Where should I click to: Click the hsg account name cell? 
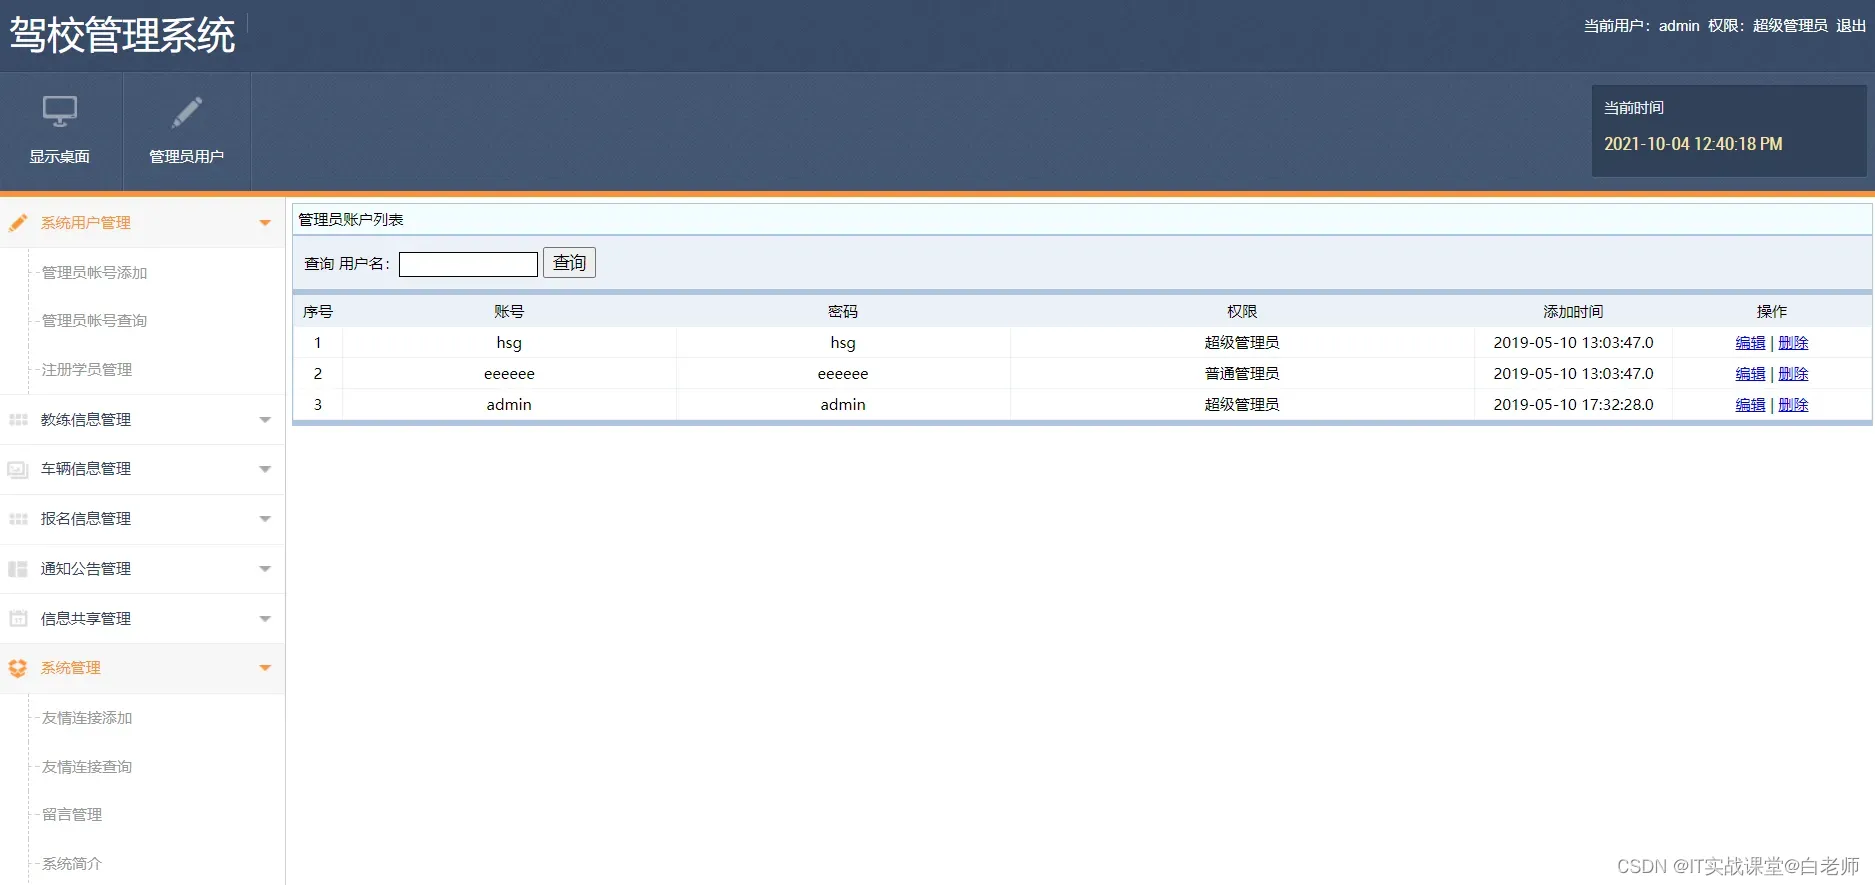coord(509,343)
